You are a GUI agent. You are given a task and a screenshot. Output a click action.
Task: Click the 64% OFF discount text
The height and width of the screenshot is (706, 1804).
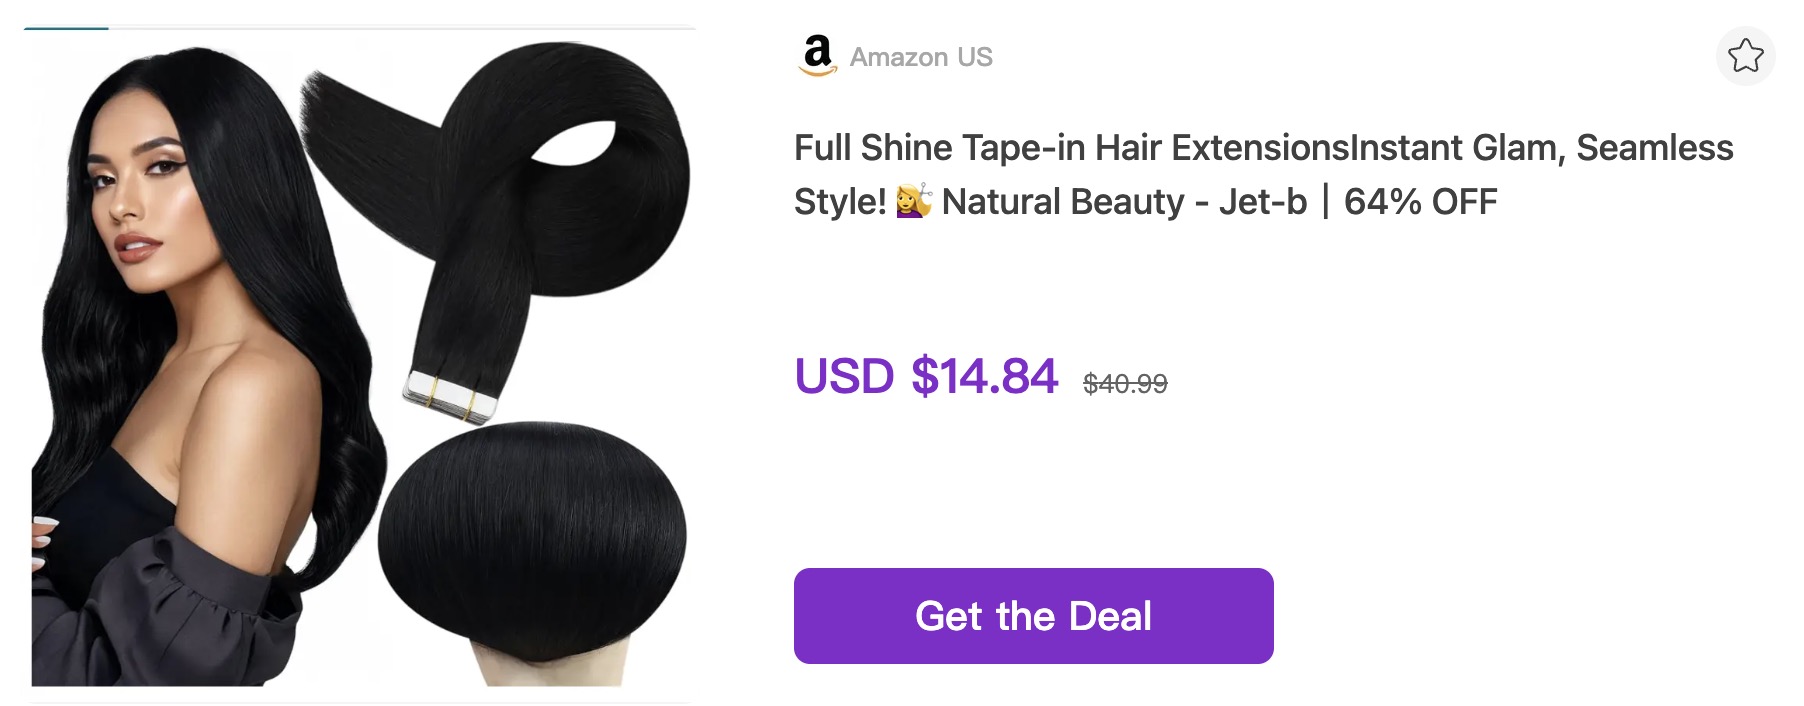click(x=1420, y=202)
